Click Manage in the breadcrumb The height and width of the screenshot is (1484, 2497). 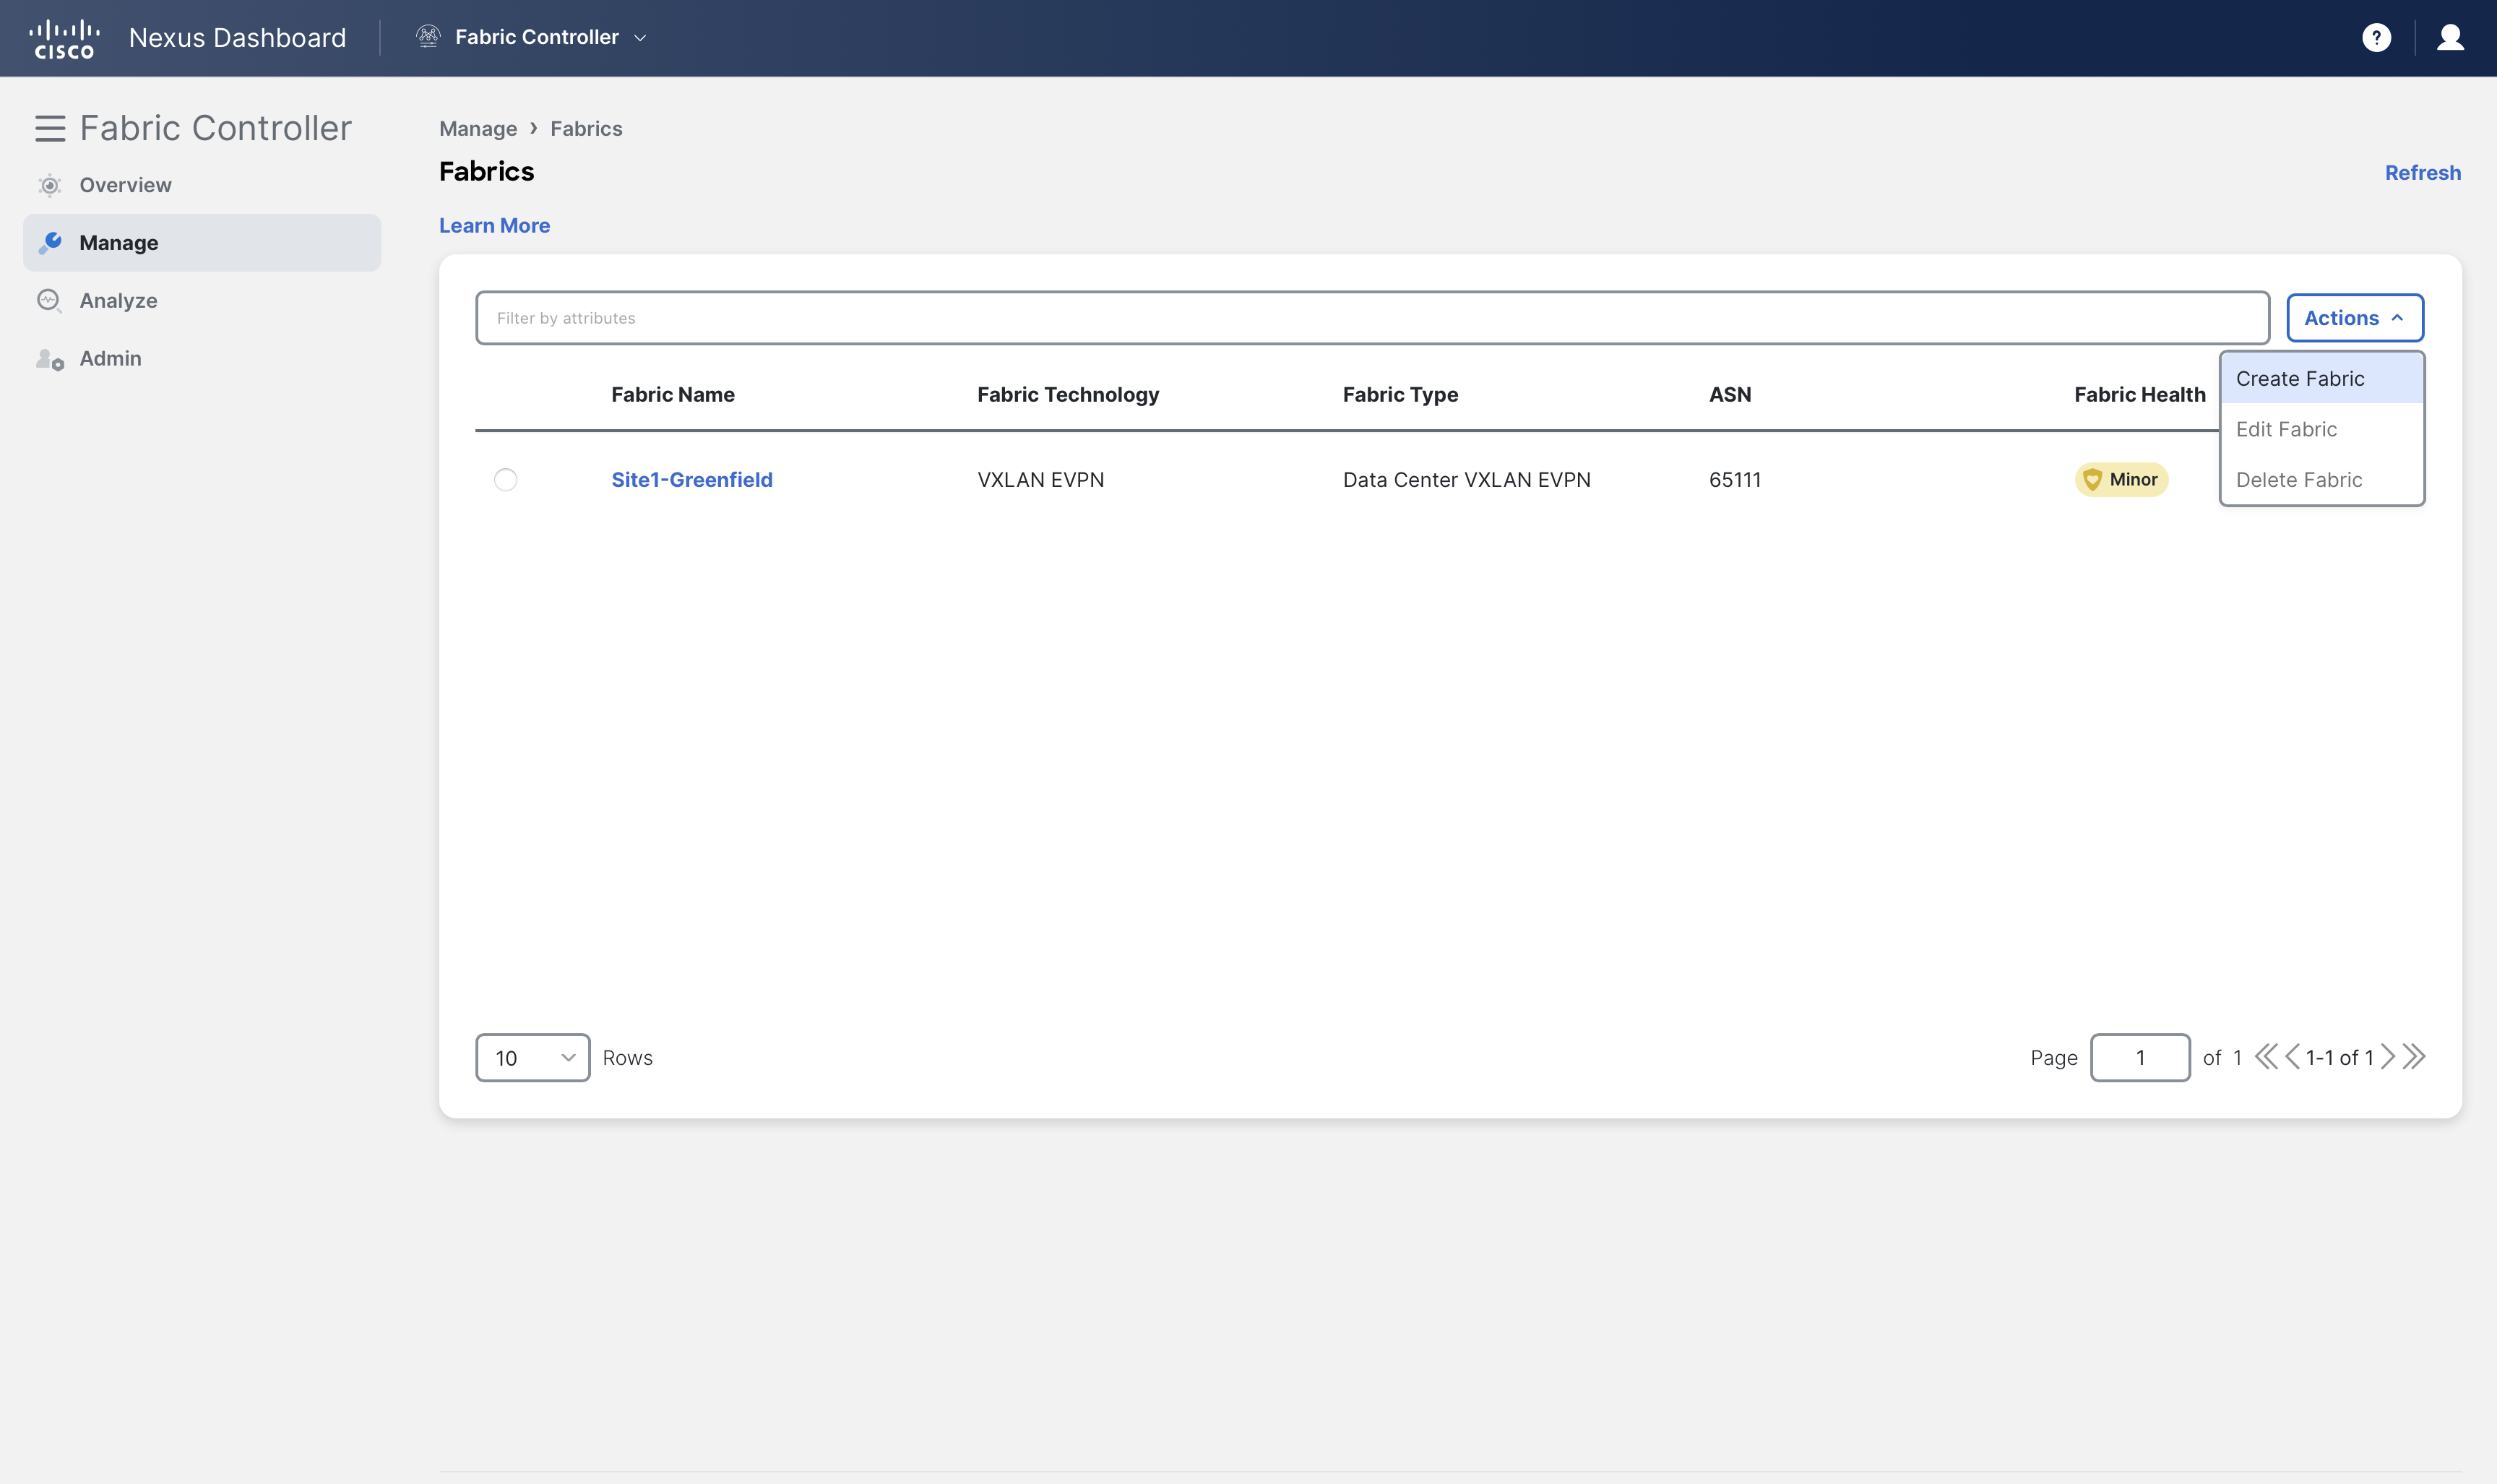478,129
